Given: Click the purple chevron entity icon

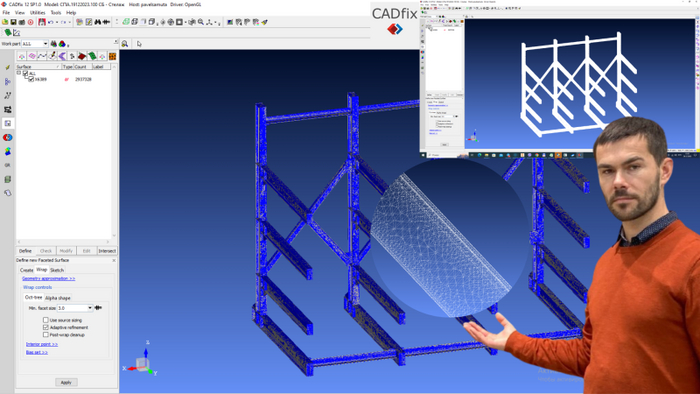Looking at the screenshot, I should pyautogui.click(x=62, y=56).
